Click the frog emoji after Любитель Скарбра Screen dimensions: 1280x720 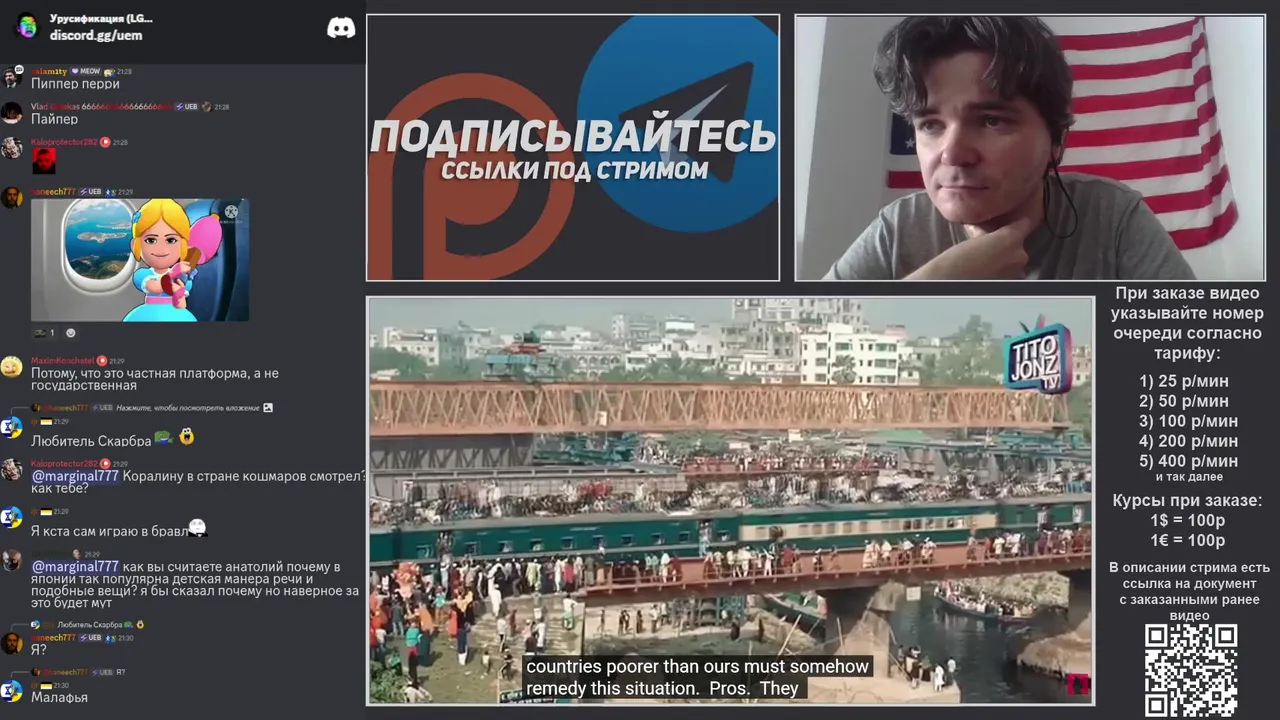pos(163,438)
